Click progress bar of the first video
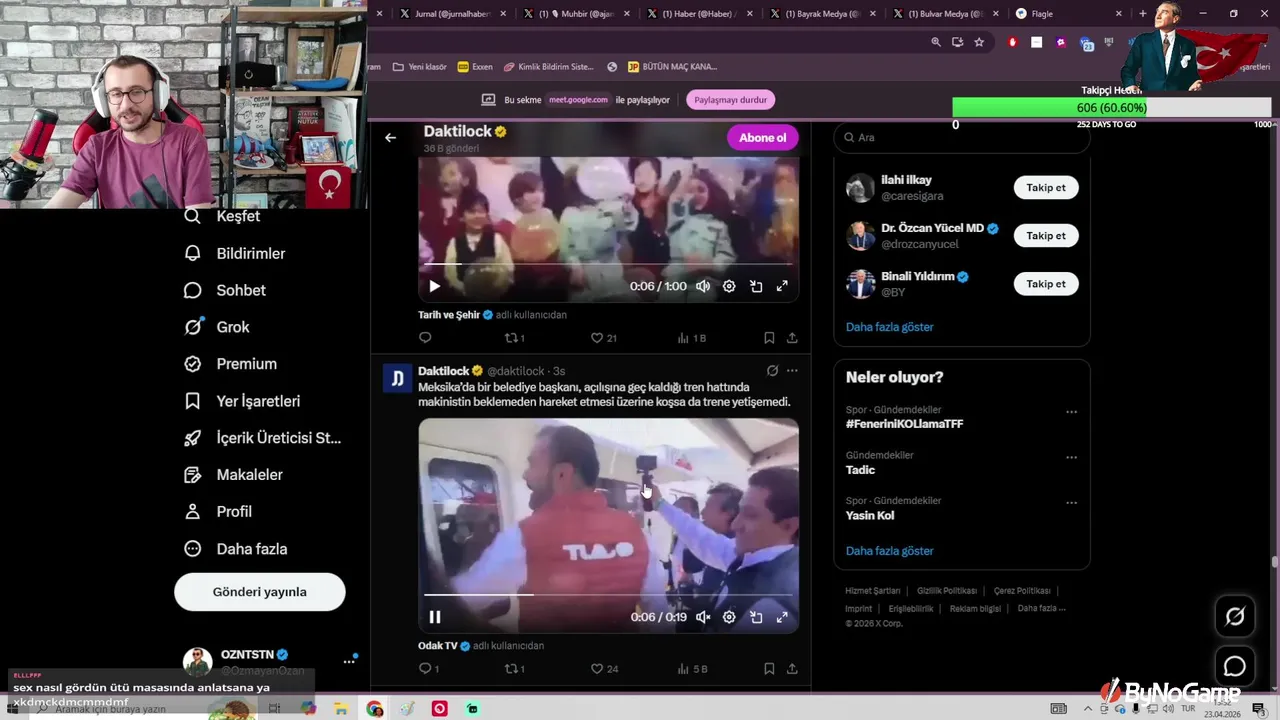The width and height of the screenshot is (1280, 720). (607, 264)
